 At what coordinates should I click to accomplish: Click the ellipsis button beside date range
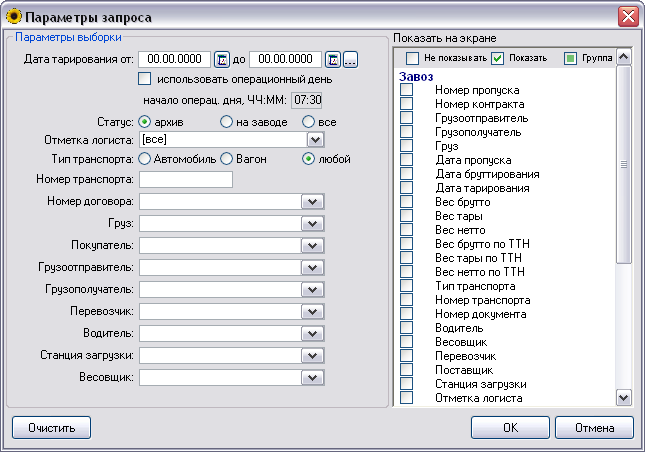tap(350, 60)
